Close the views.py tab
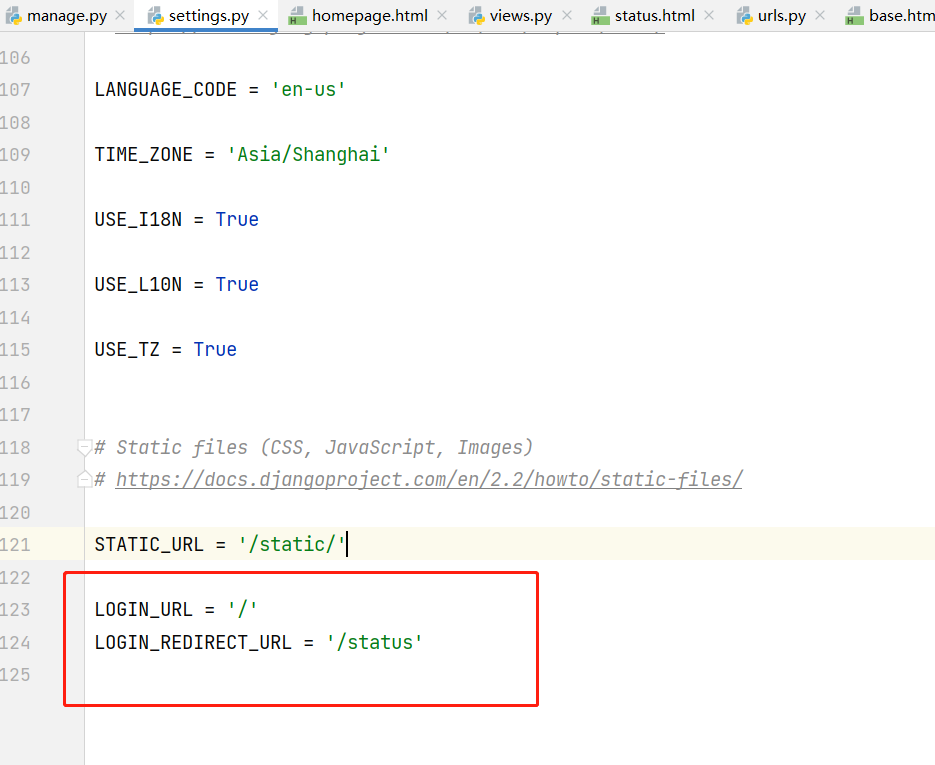935x765 pixels. (567, 16)
